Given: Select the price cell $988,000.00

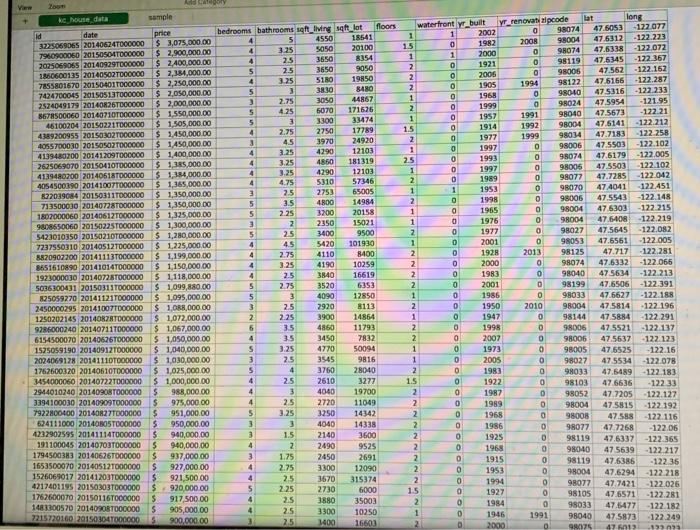Looking at the screenshot, I should coord(183,392).
